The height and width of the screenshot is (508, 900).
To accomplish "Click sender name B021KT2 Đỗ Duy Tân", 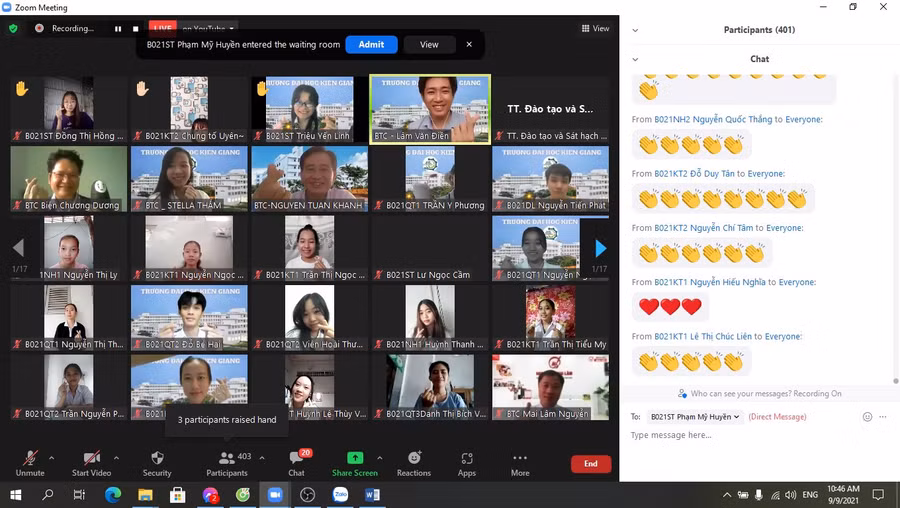I will pyautogui.click(x=695, y=173).
